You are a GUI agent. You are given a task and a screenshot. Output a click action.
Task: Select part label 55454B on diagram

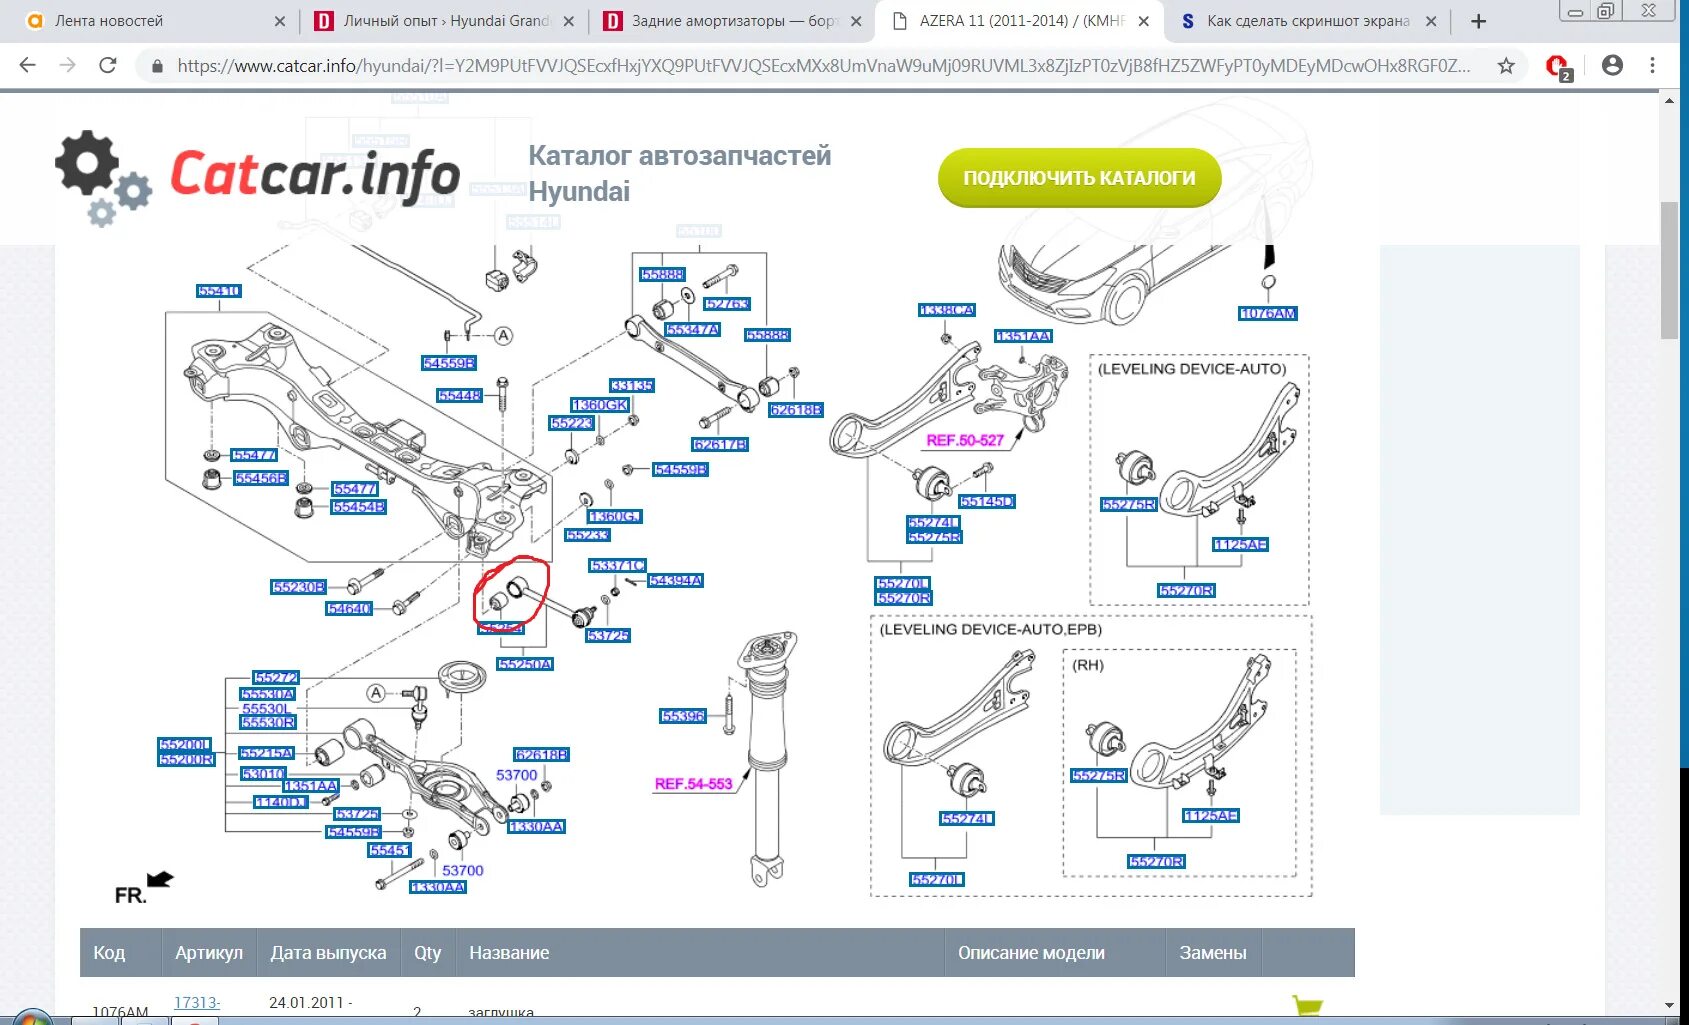[x=359, y=507]
